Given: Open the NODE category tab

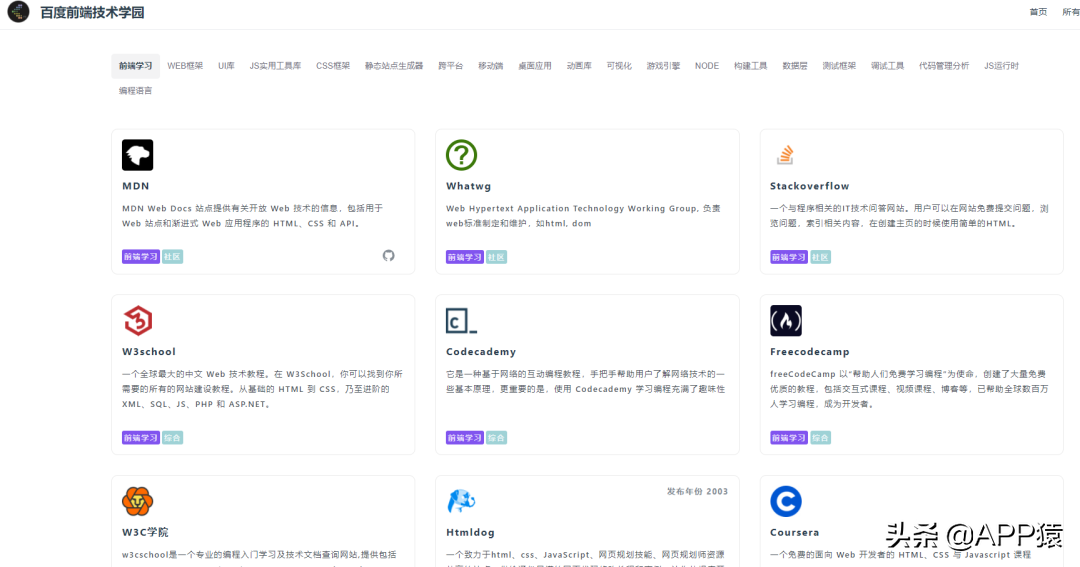Looking at the screenshot, I should (707, 66).
